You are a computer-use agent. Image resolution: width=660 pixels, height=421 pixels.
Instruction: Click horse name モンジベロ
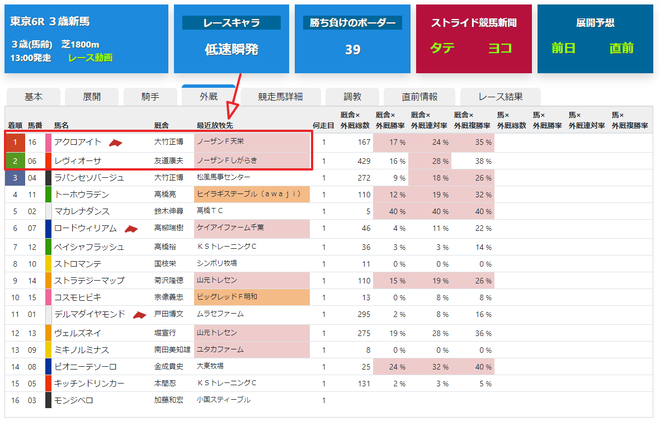tap(74, 400)
